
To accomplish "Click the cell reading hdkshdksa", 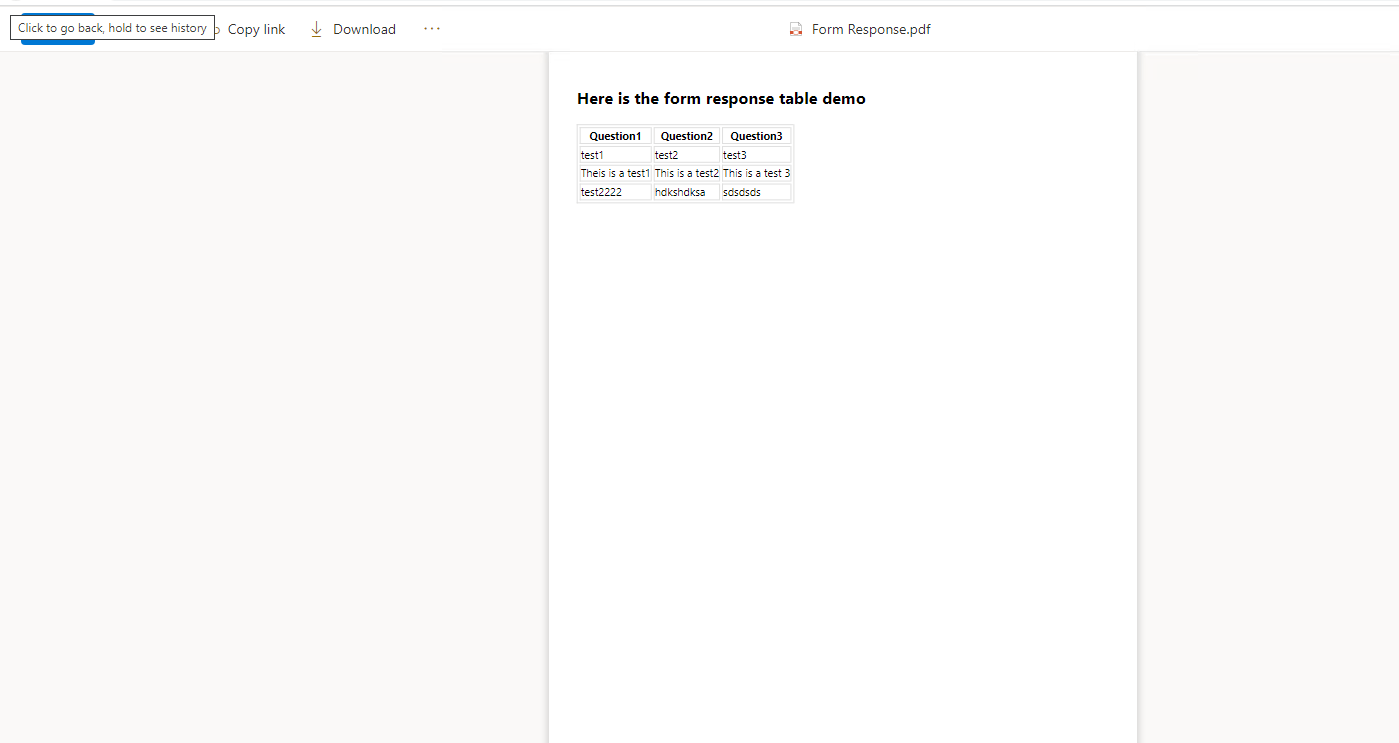I will 681,191.
